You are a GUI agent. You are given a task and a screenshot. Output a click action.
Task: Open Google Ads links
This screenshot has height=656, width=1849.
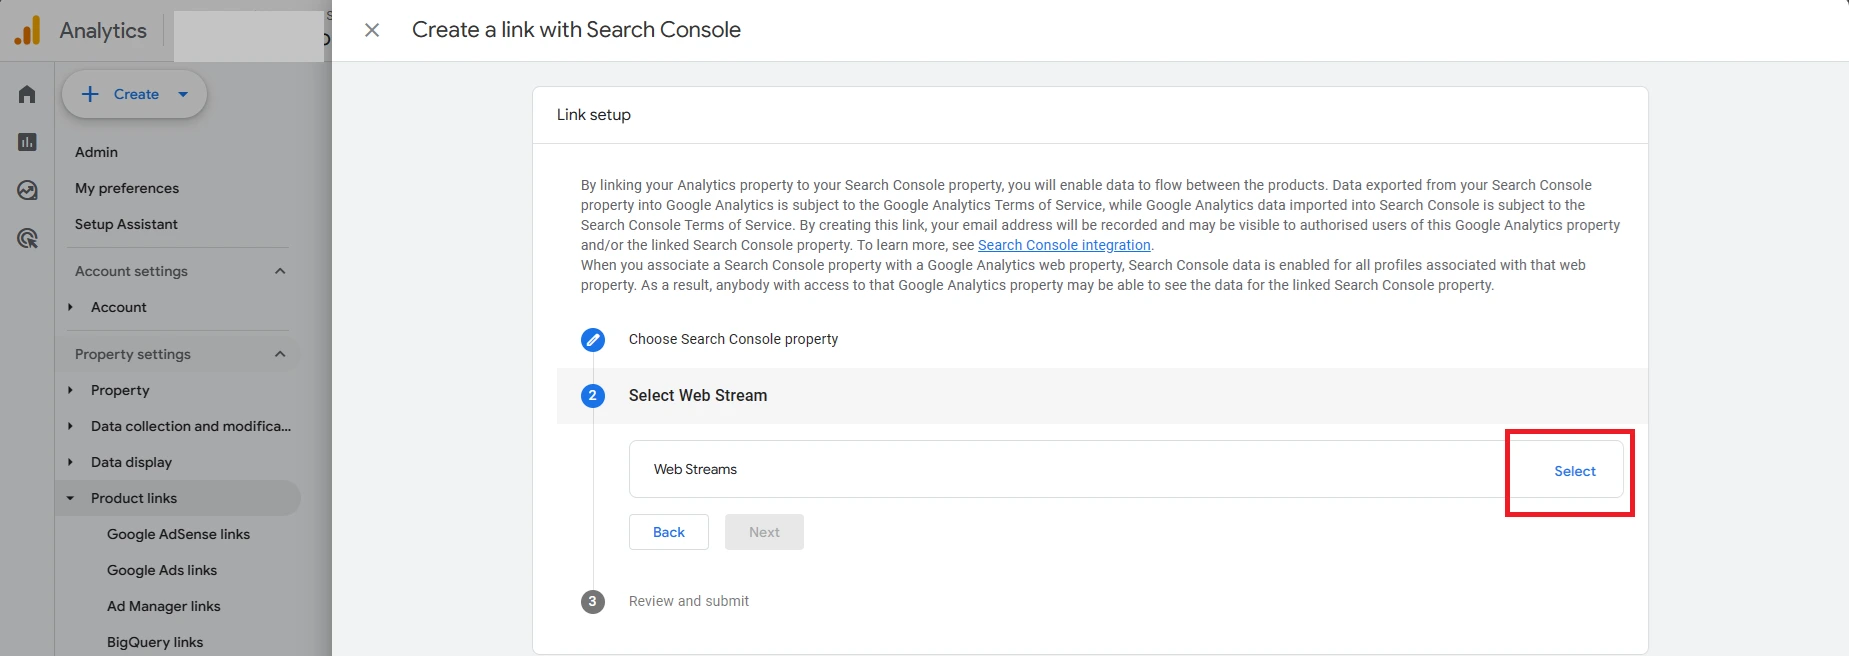162,570
